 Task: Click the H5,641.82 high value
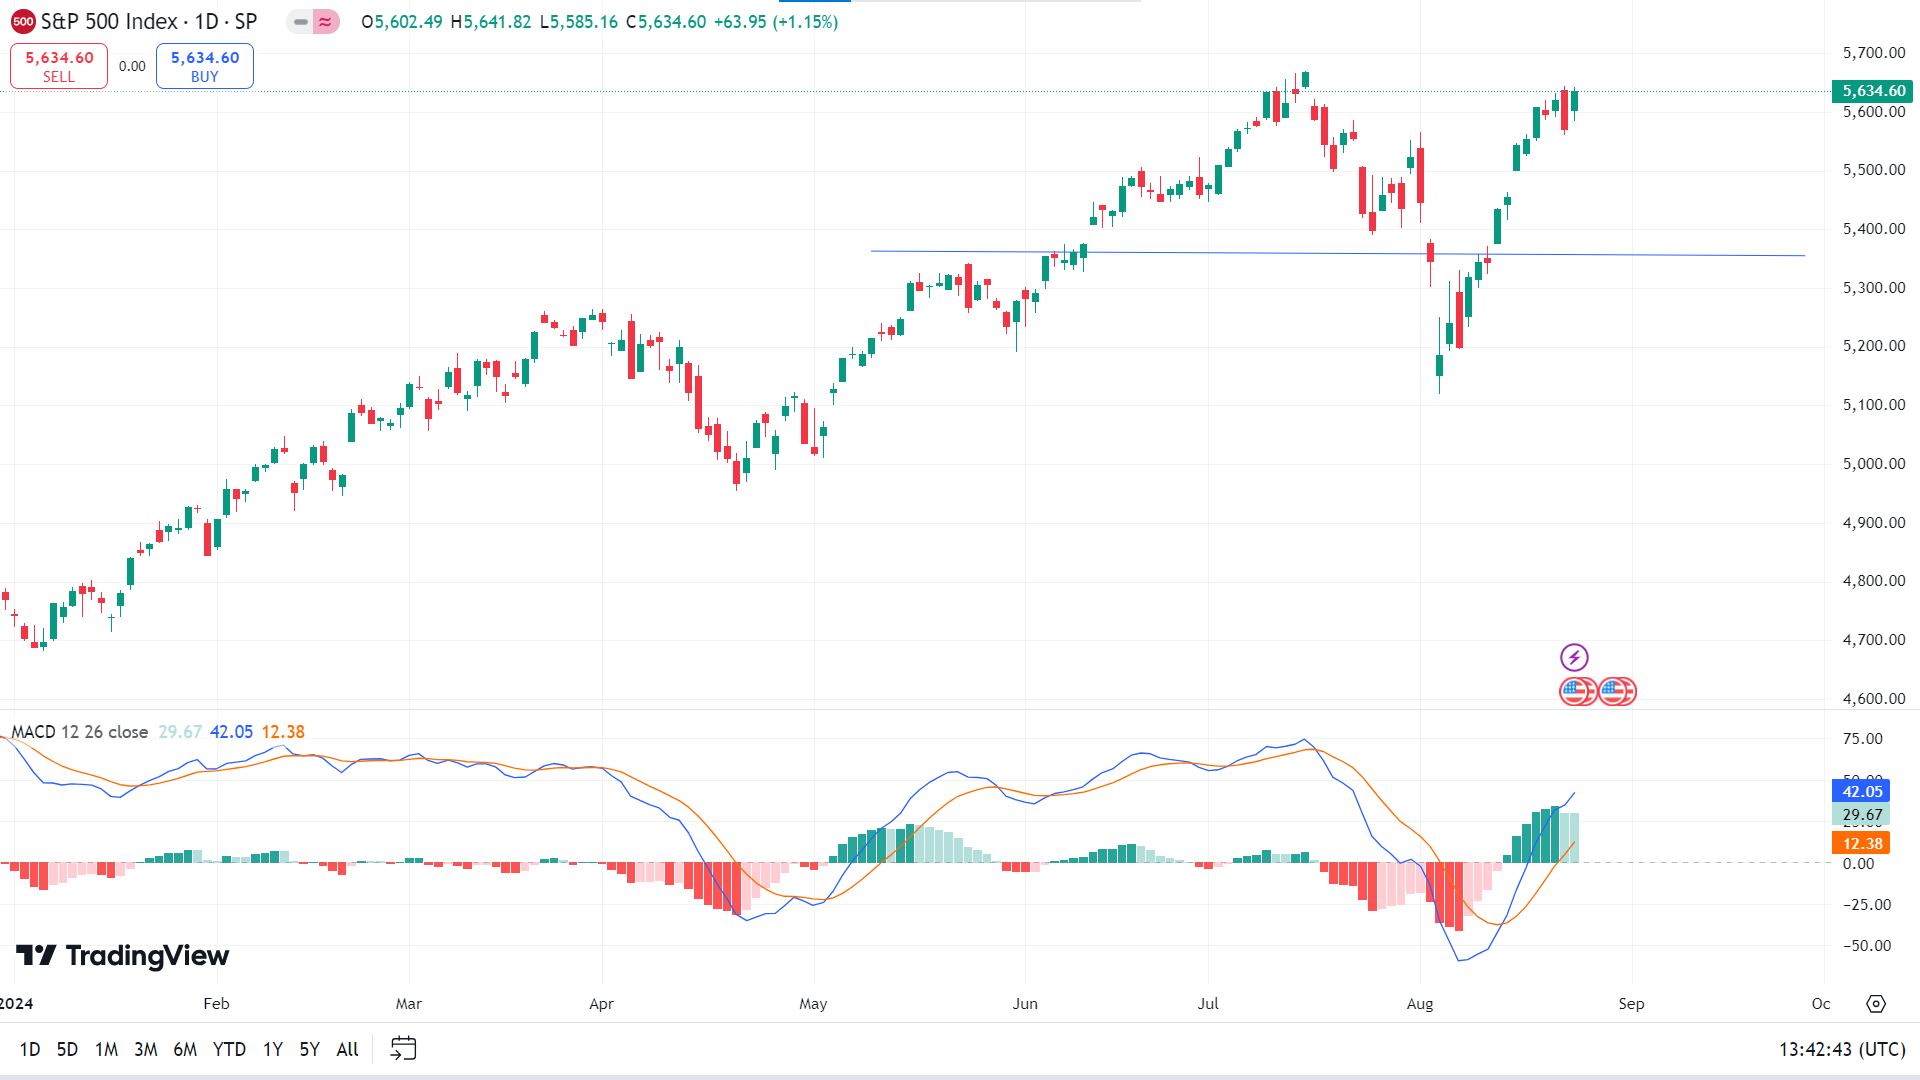click(x=491, y=22)
